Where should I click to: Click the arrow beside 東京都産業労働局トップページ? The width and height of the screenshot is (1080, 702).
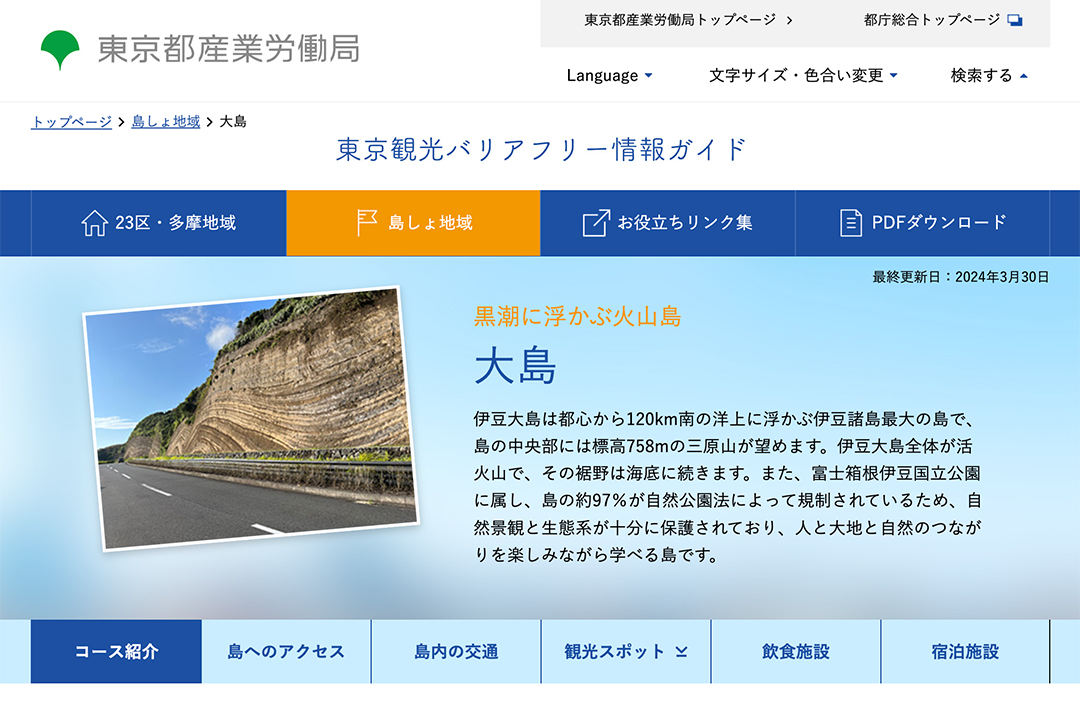click(789, 20)
